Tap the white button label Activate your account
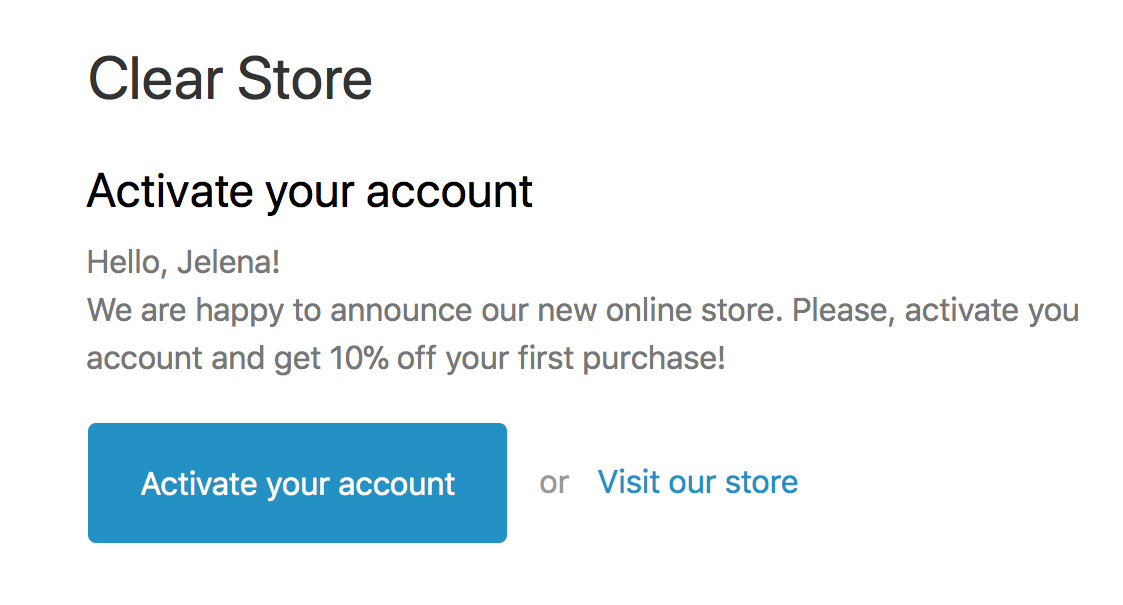 297,483
